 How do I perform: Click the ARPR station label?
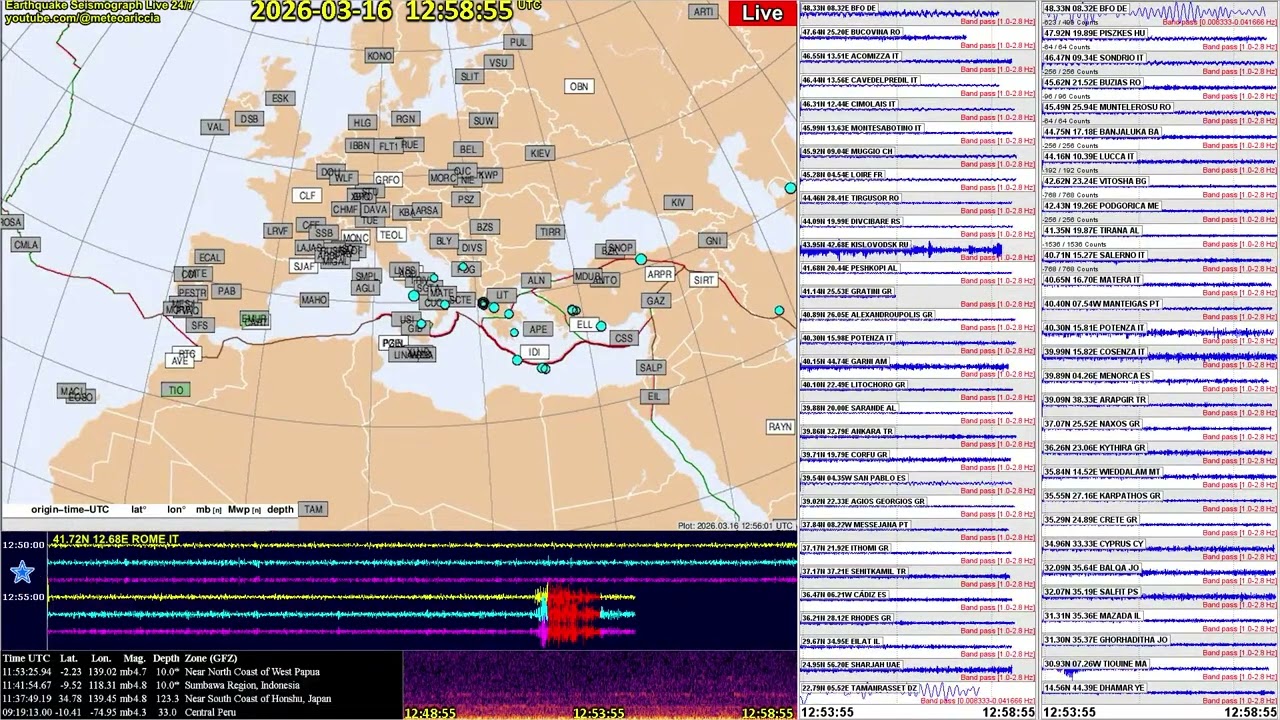coord(659,274)
